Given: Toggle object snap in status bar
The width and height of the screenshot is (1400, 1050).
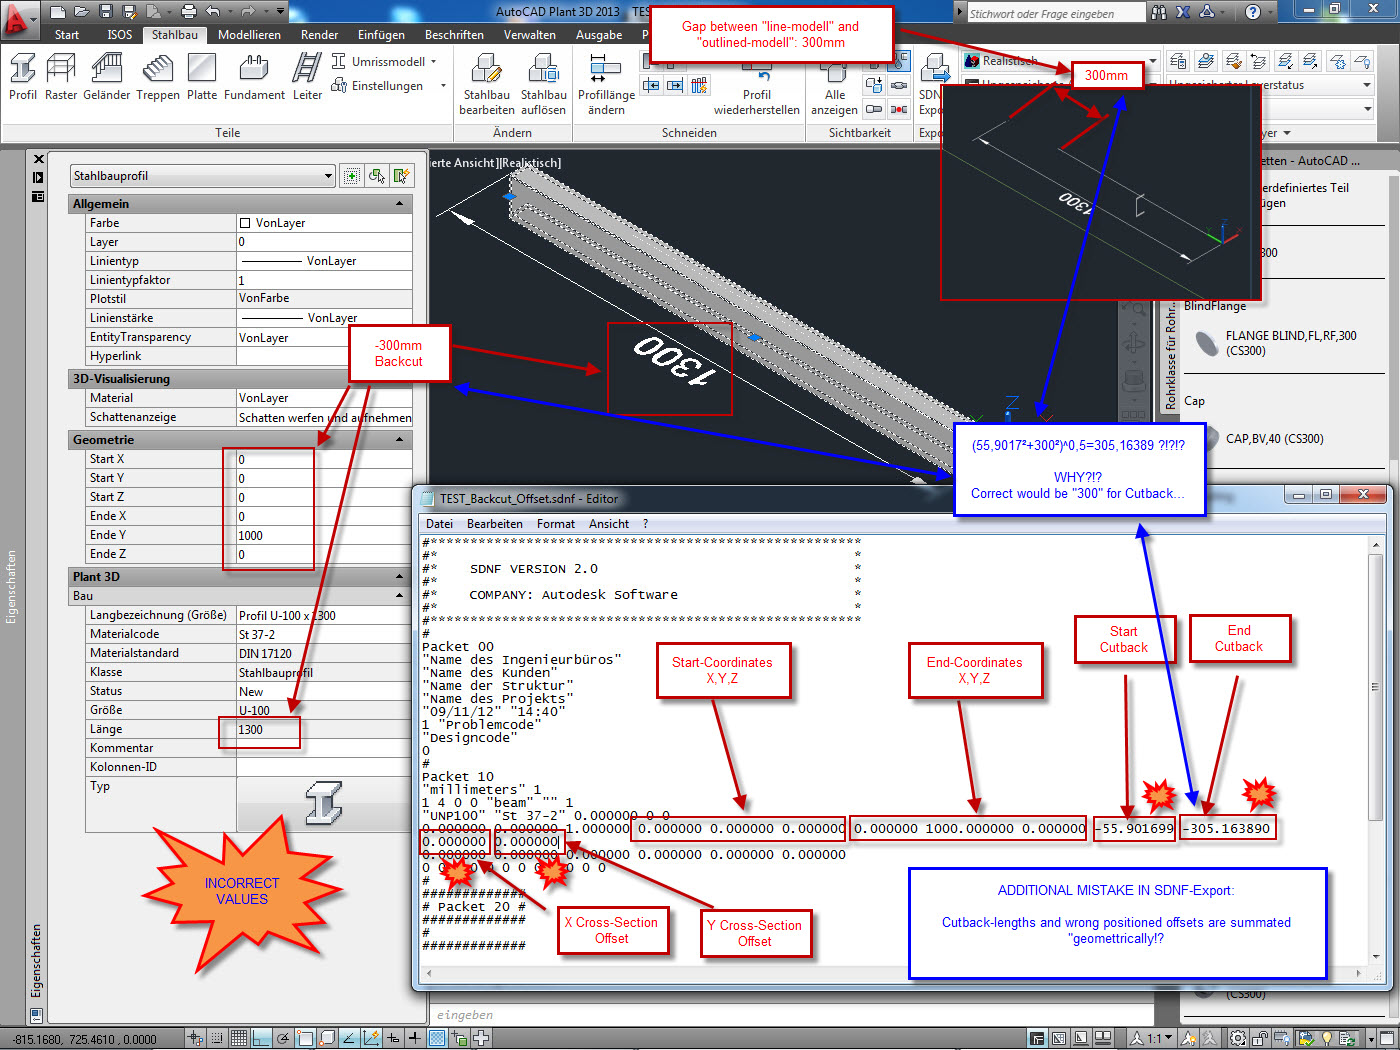Looking at the screenshot, I should click(x=305, y=1039).
